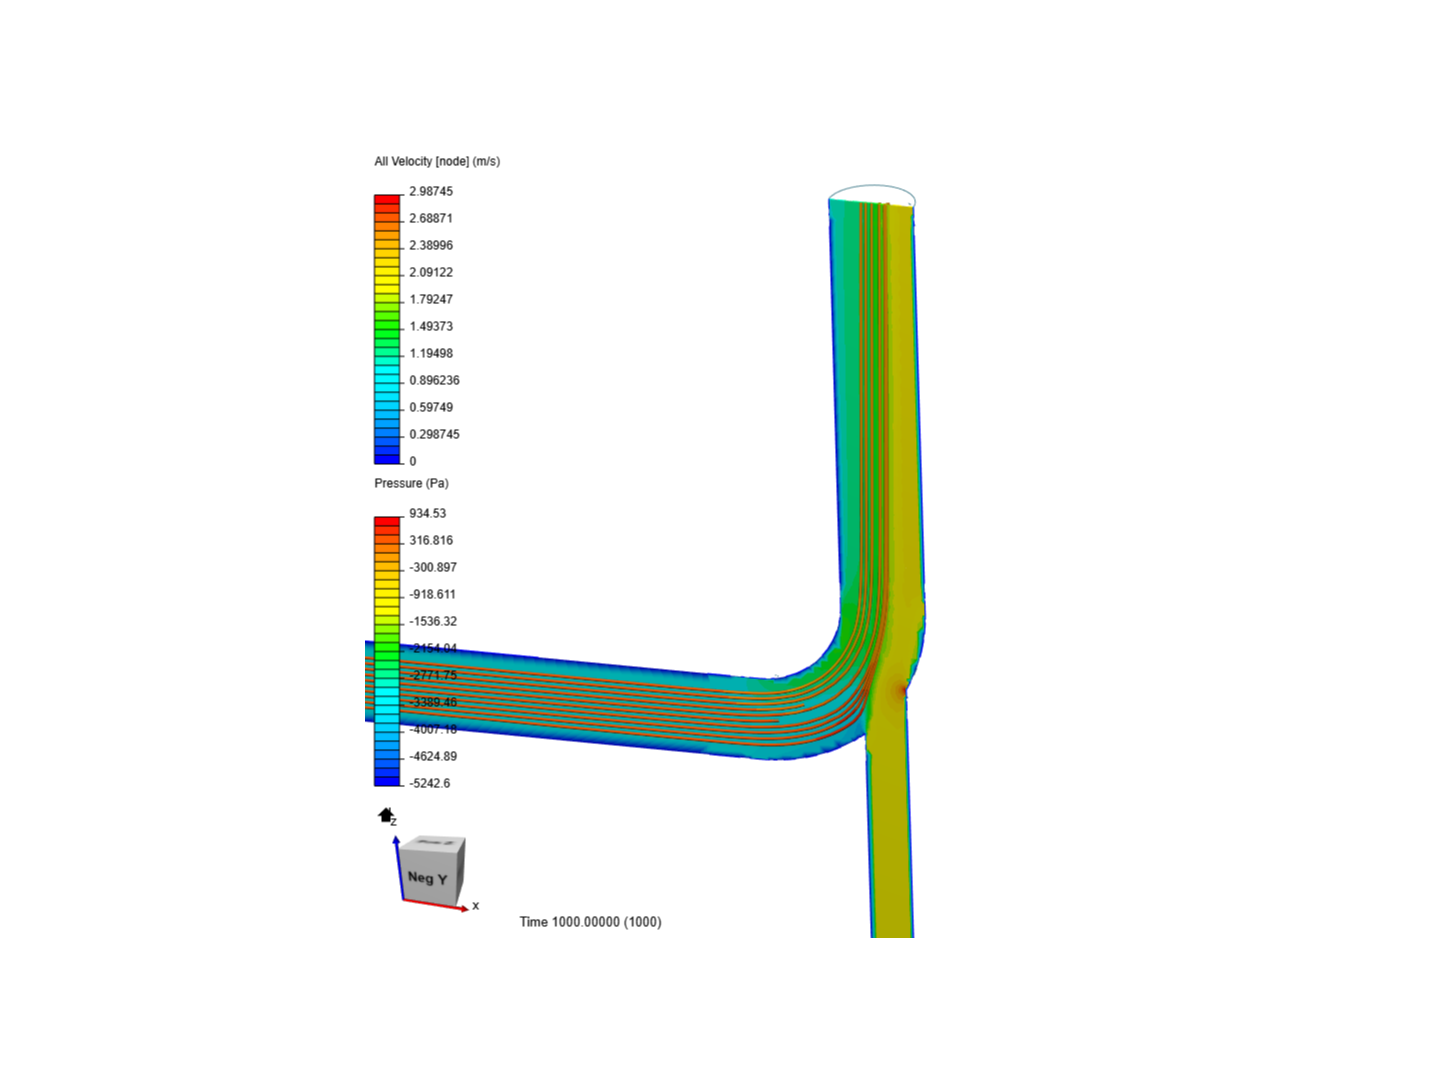The height and width of the screenshot is (1080, 1440).
Task: Select the 'Pressure (Pa)' legend title
Action: (411, 483)
